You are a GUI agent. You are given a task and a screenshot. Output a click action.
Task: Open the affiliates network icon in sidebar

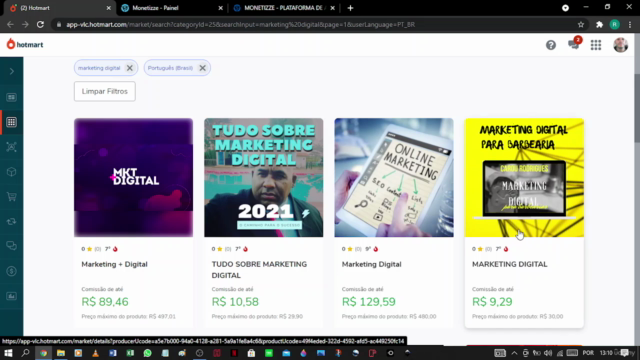[x=11, y=147]
